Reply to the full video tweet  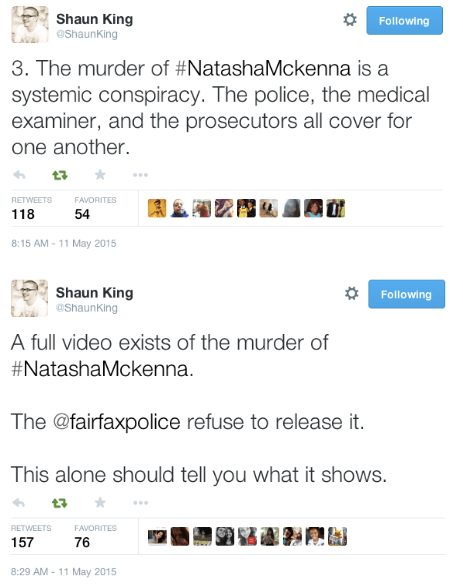(x=19, y=503)
